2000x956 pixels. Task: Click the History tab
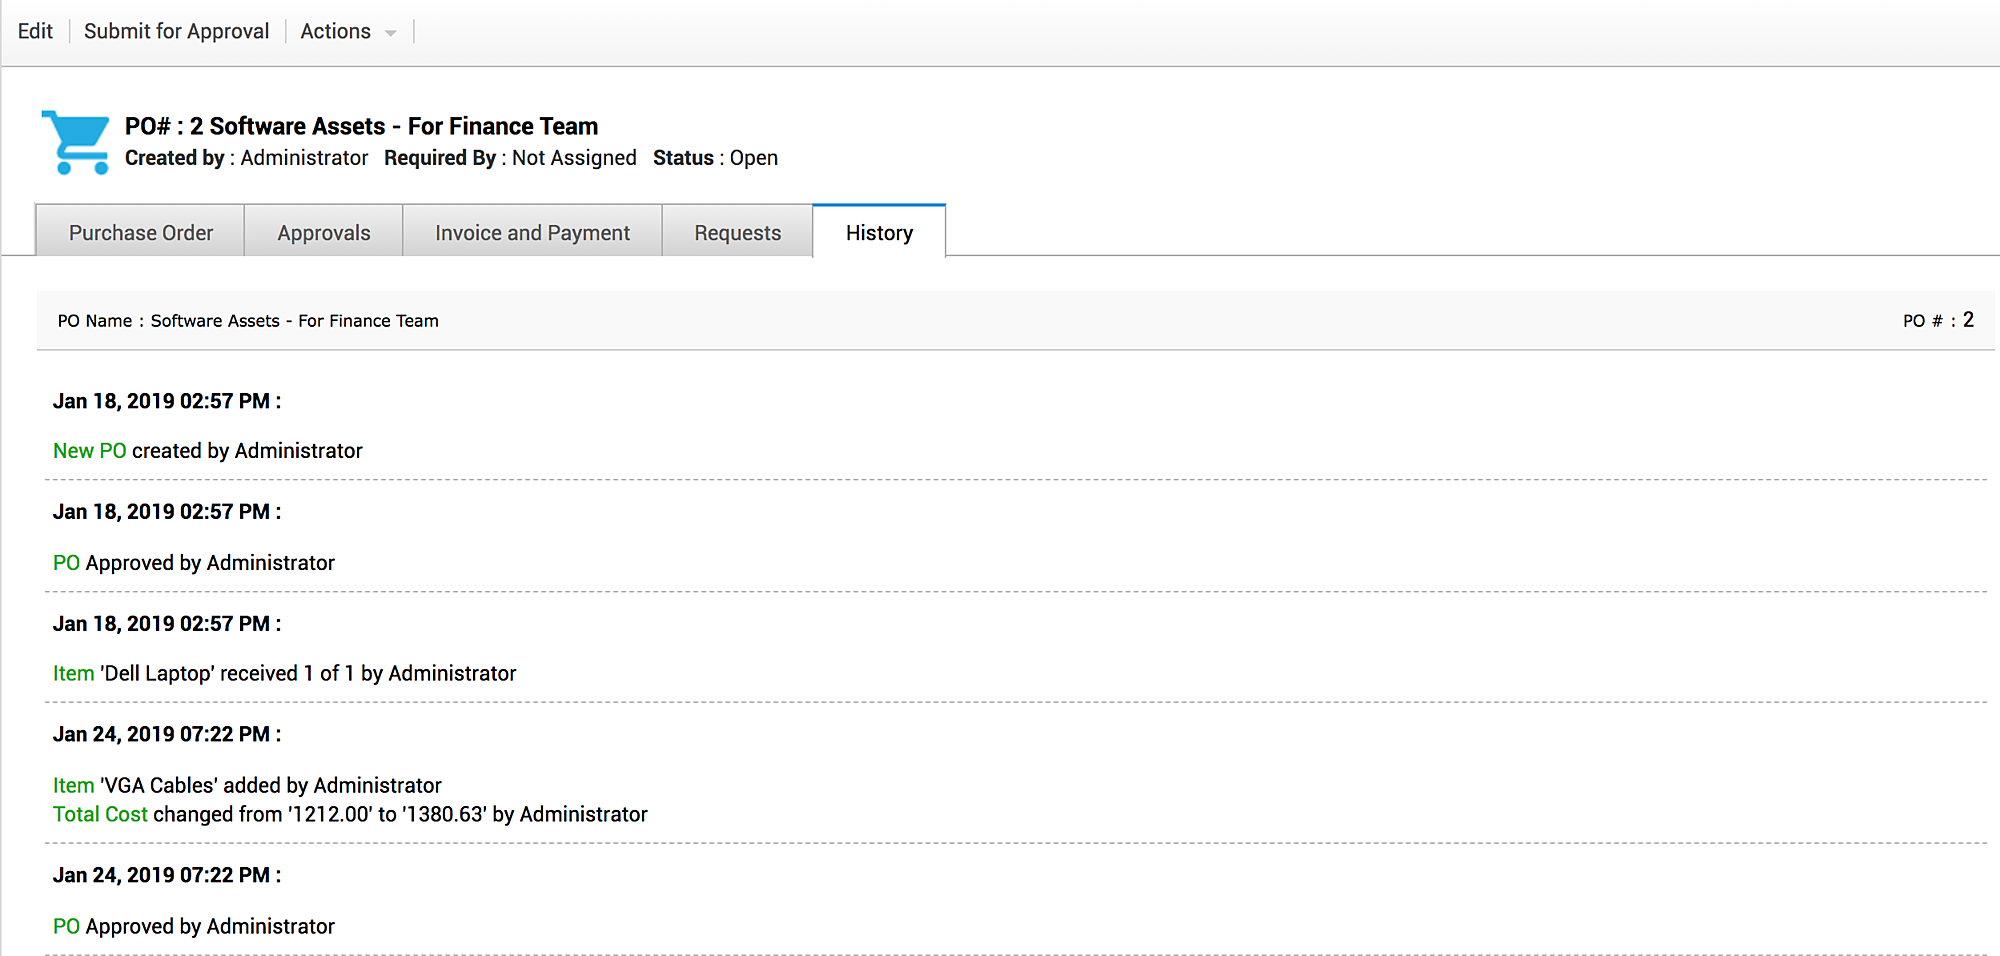coord(879,232)
